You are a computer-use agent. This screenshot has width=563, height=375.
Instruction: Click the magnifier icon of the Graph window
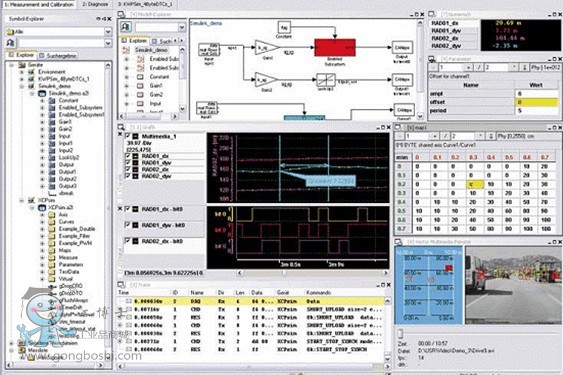pos(121,127)
